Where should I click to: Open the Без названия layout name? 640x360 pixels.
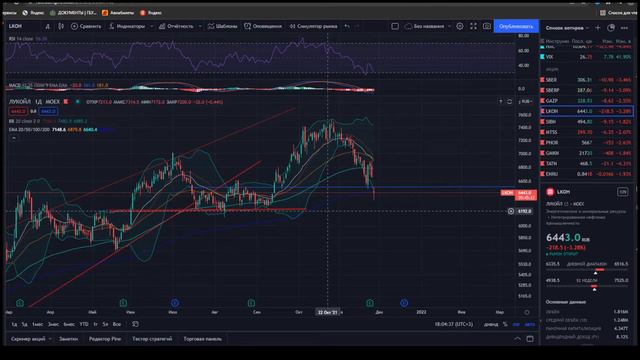[x=424, y=26]
